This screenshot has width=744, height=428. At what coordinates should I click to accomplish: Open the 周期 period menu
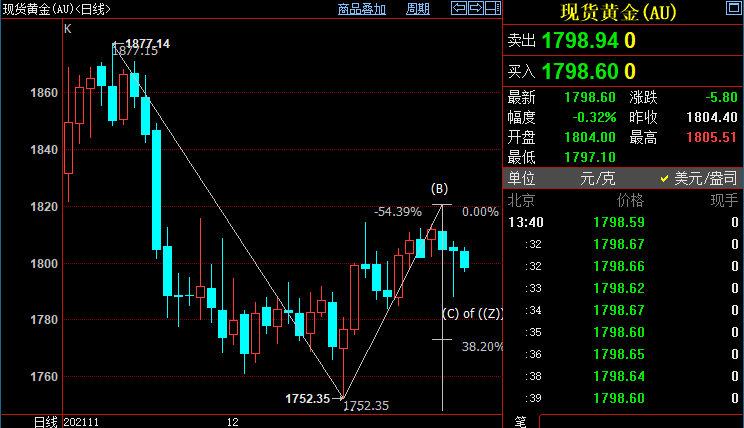point(418,9)
